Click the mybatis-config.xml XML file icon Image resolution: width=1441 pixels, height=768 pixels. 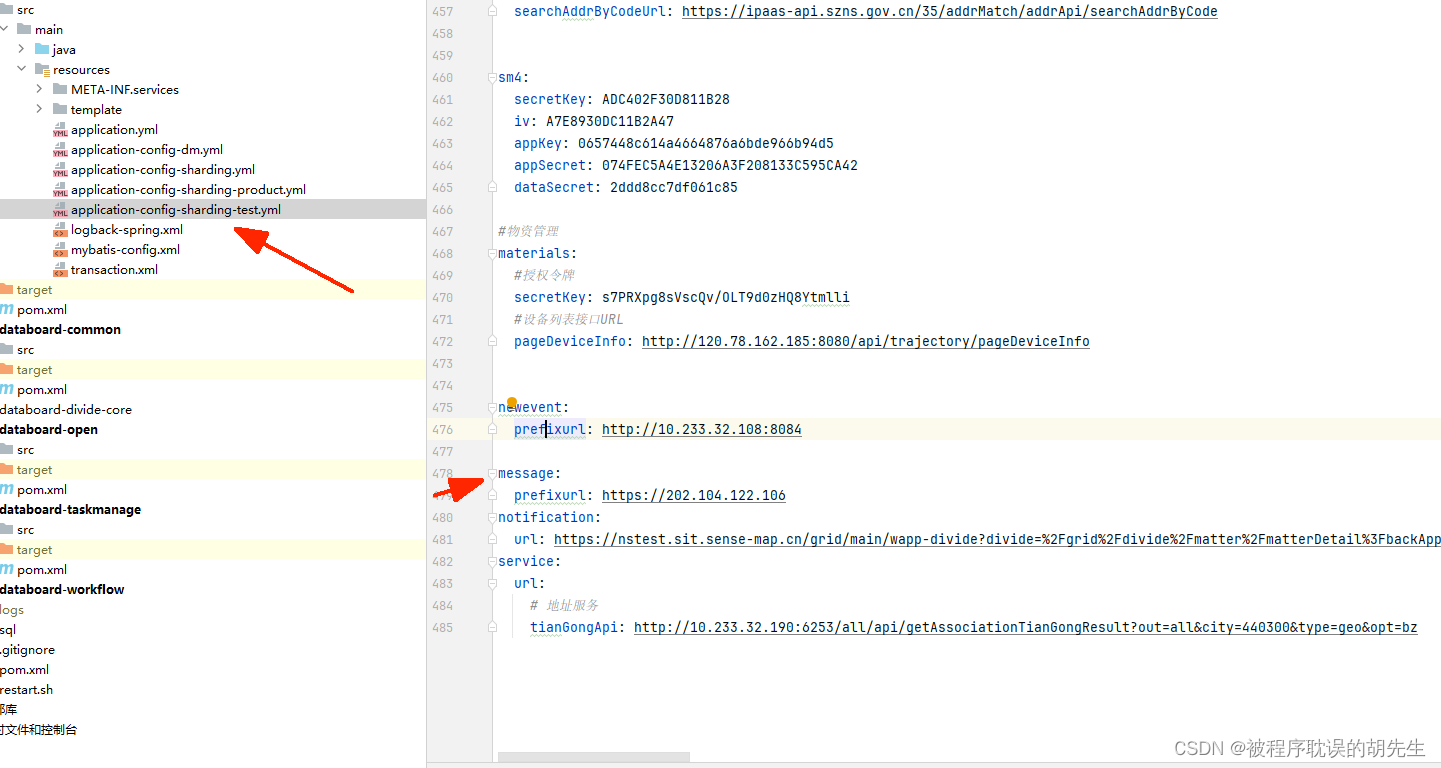coord(62,249)
